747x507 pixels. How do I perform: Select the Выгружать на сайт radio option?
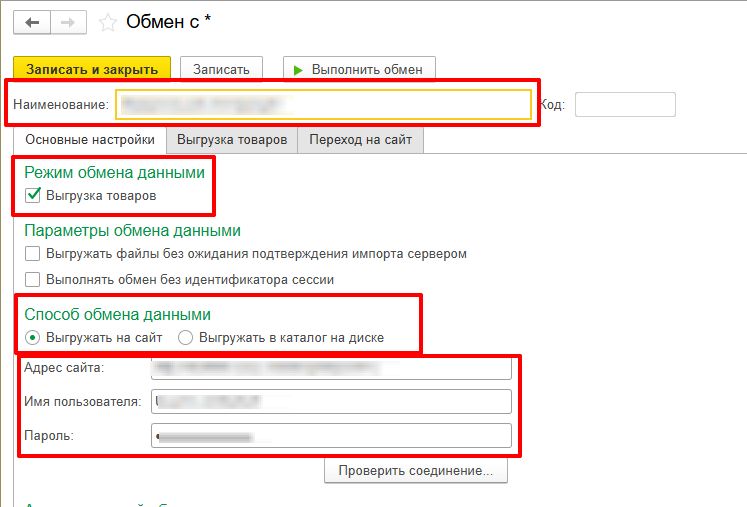point(33,338)
